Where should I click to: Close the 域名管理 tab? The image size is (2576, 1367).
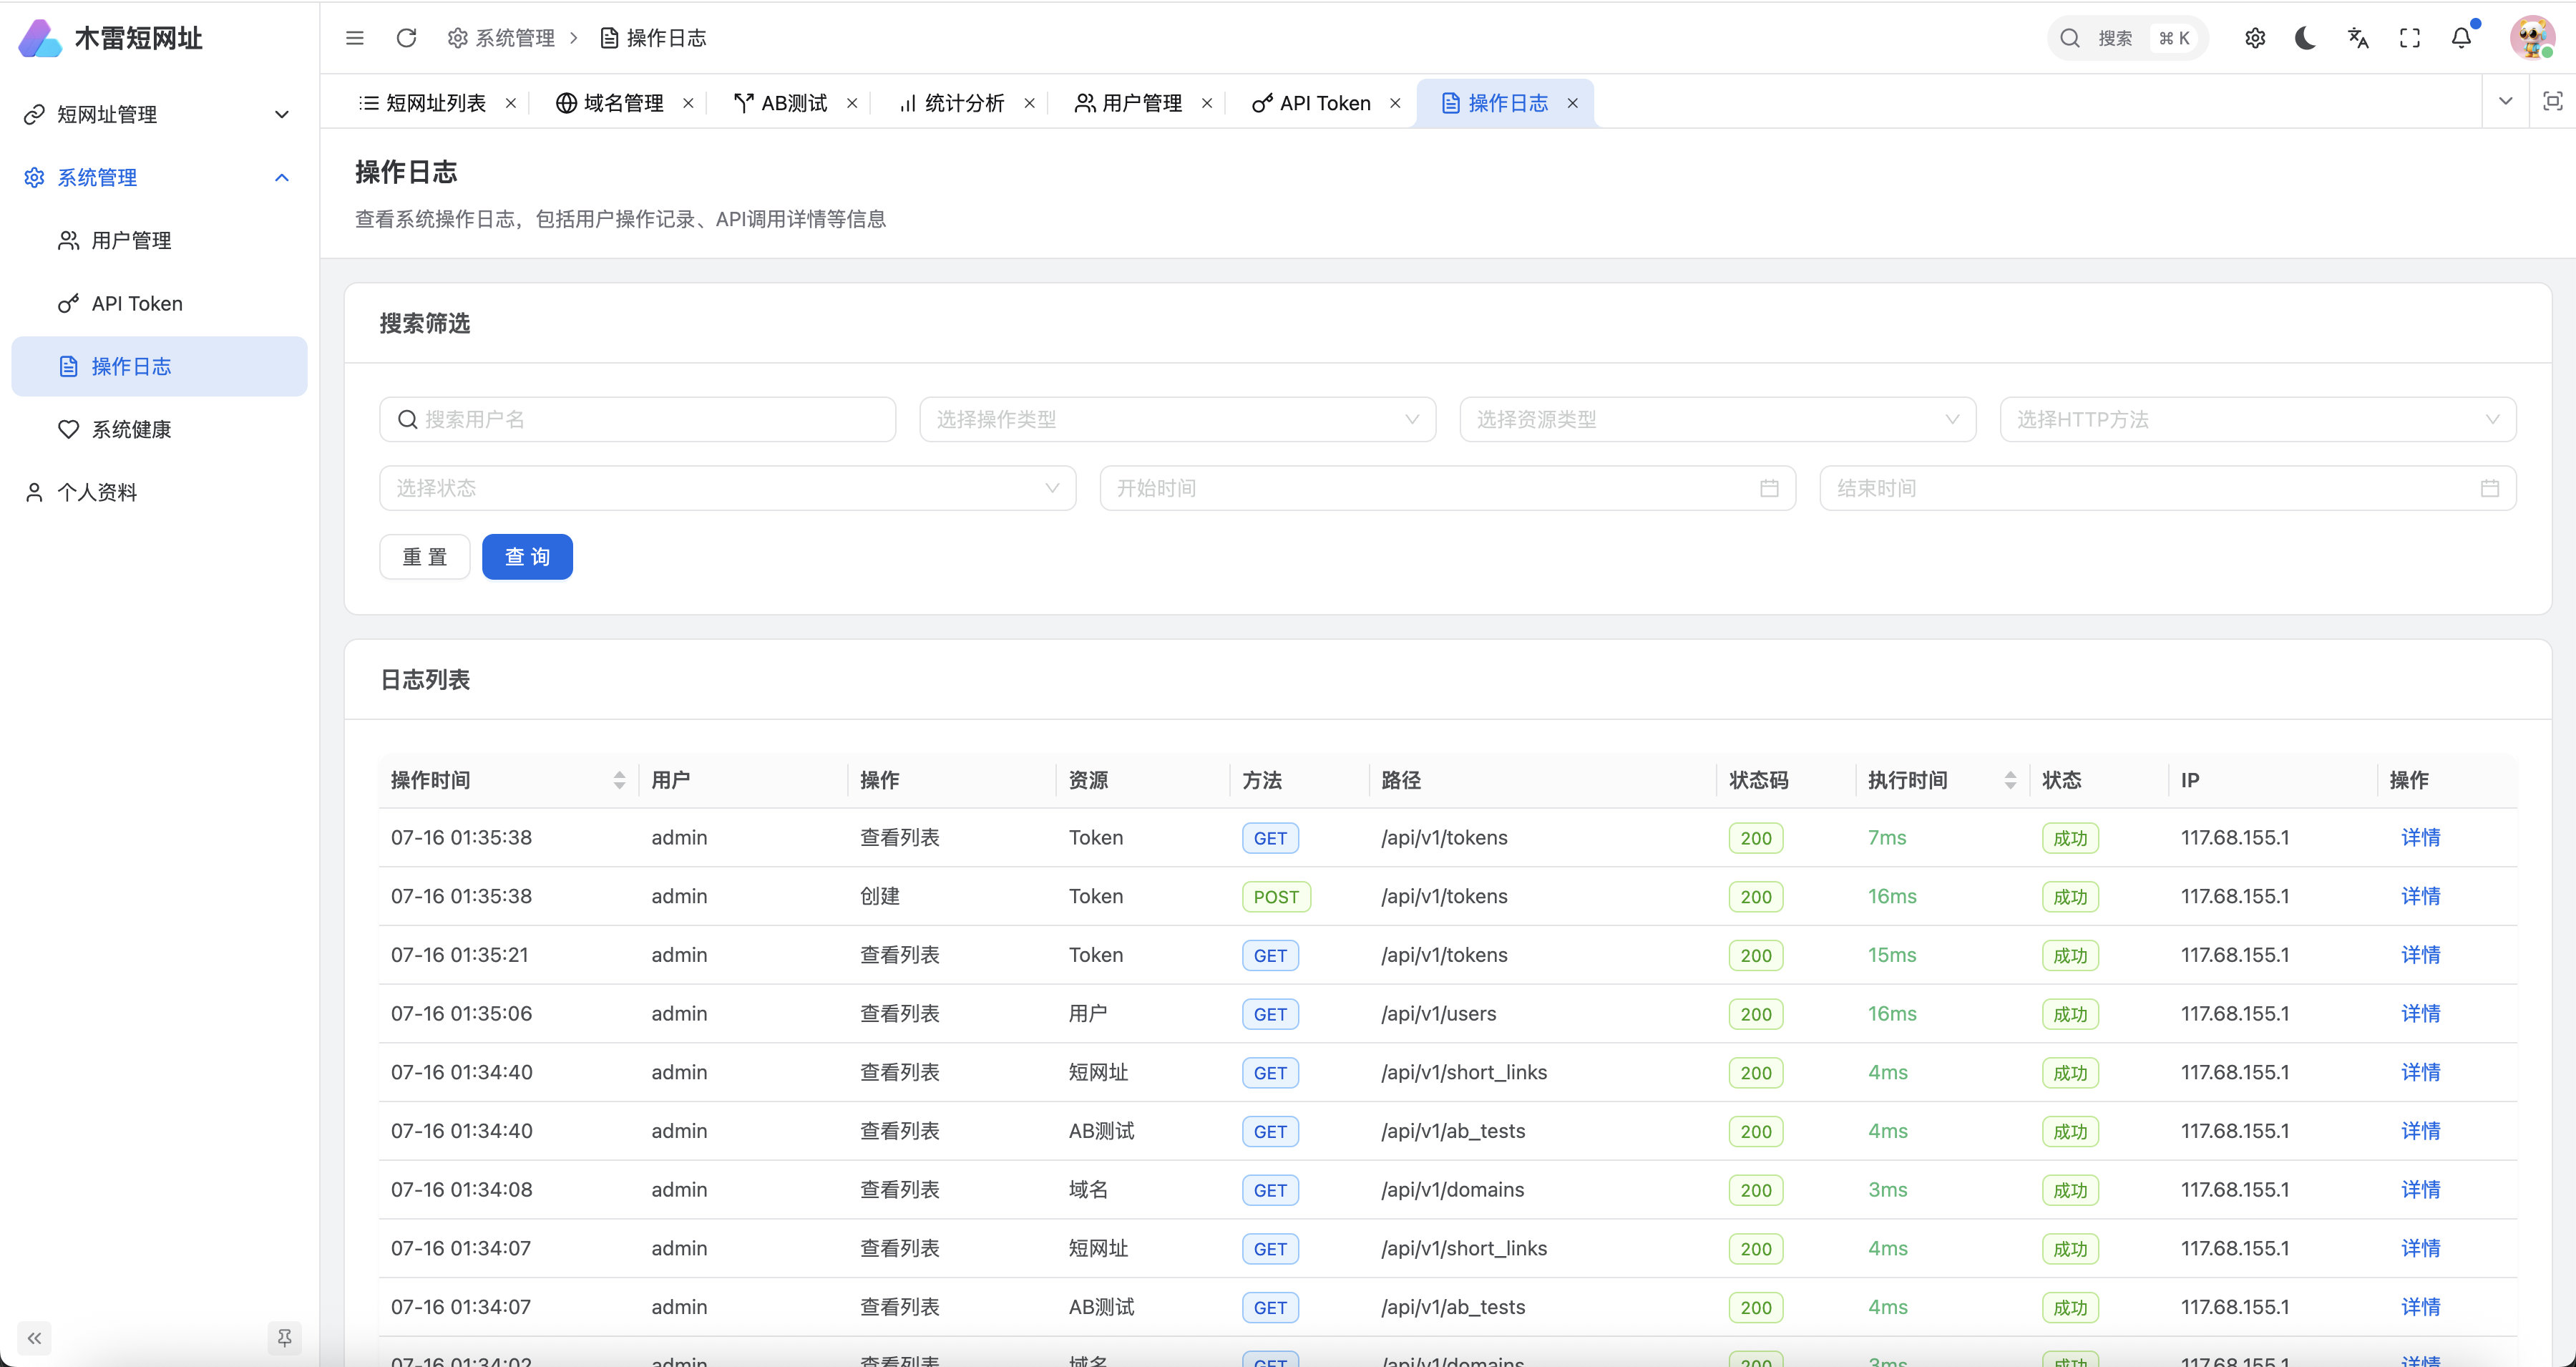(688, 103)
